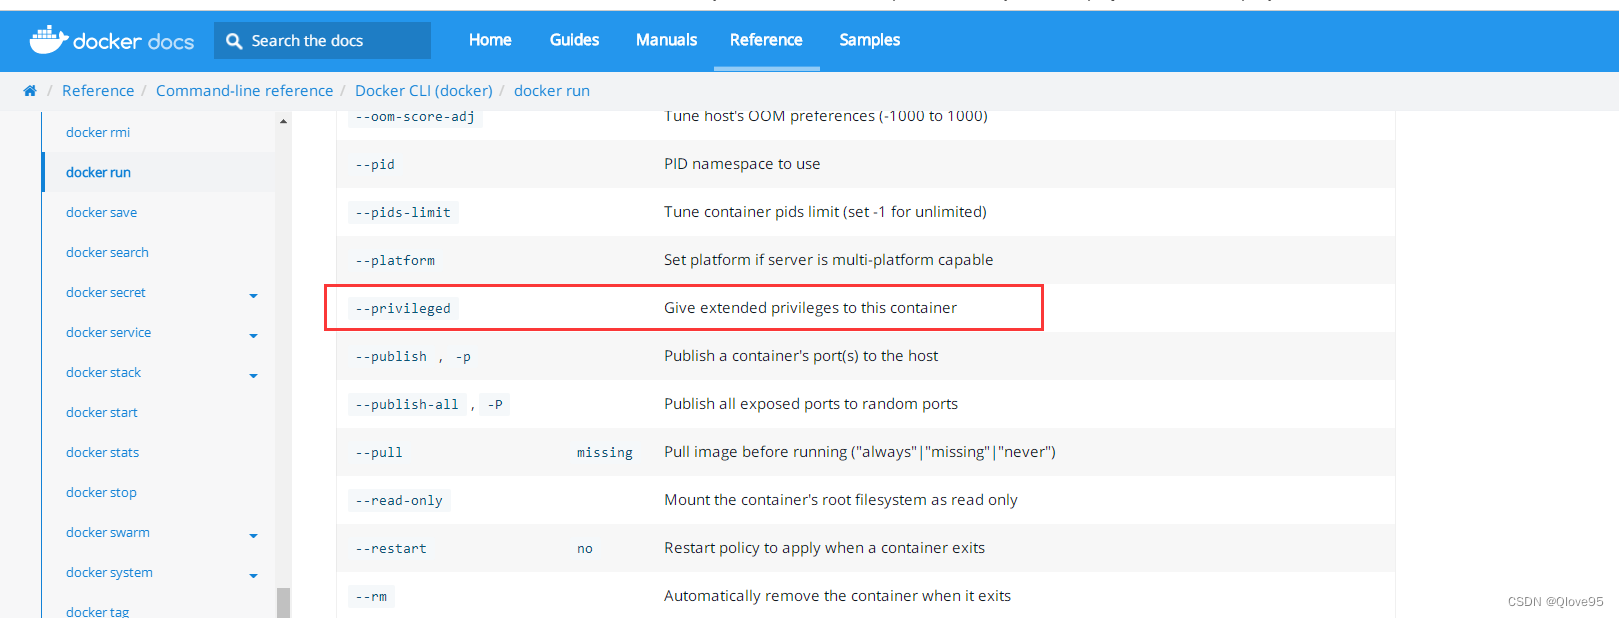Focus the Search the docs field
Screen dimensions: 1619x618
click(322, 41)
